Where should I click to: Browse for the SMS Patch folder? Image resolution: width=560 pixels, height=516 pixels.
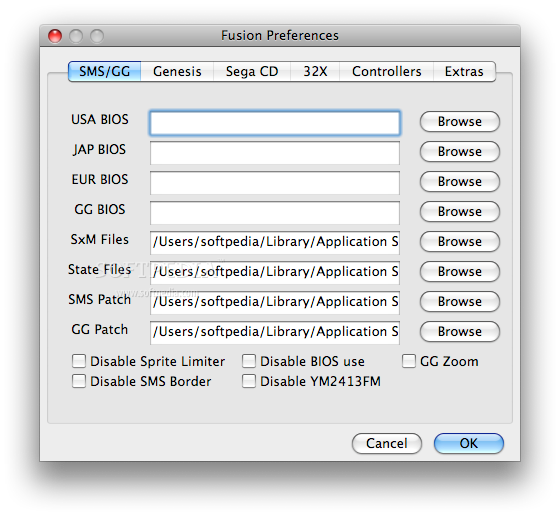(460, 301)
